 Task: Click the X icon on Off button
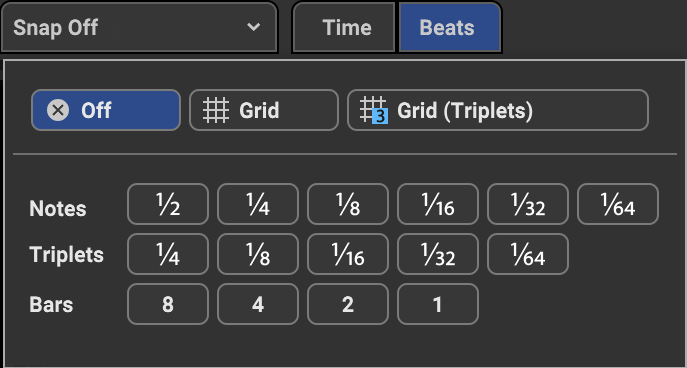point(58,110)
